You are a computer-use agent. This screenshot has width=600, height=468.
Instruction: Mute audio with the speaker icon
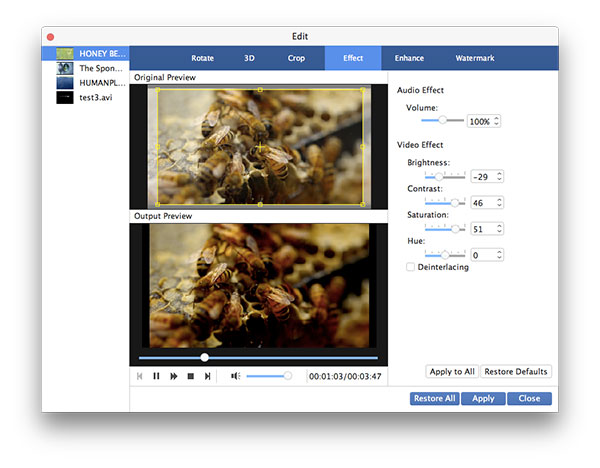click(235, 376)
